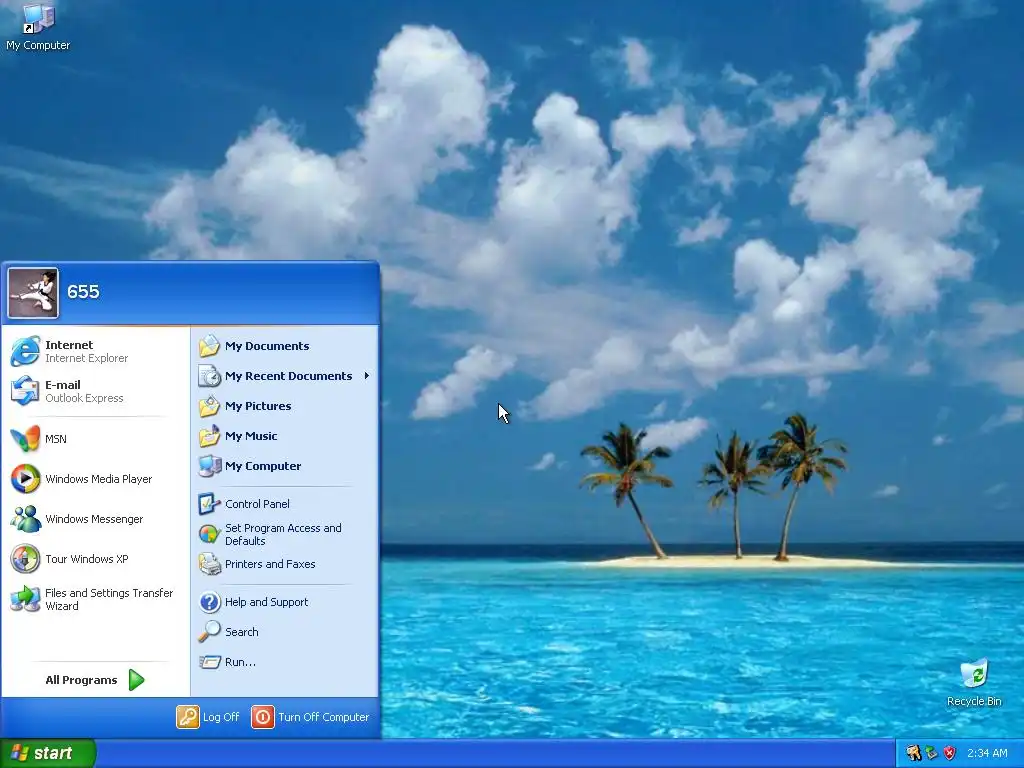Click Set Program Access and Defaults icon
Viewport: 1024px width, 768px height.
coord(210,534)
